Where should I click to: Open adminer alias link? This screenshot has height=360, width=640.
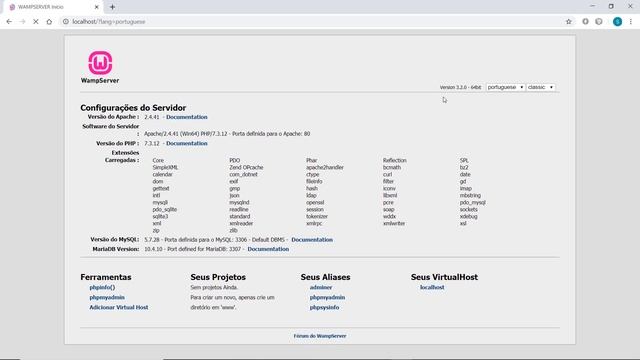point(321,287)
